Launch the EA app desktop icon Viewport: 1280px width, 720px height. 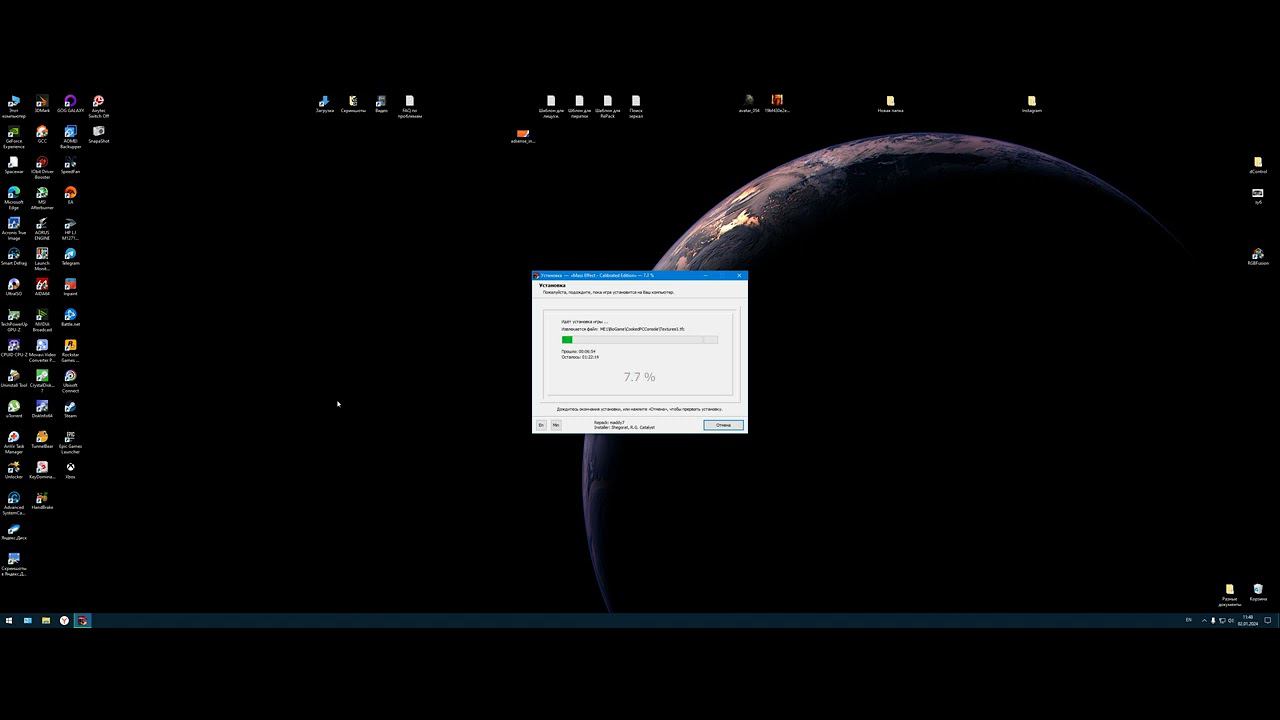pyautogui.click(x=70, y=196)
